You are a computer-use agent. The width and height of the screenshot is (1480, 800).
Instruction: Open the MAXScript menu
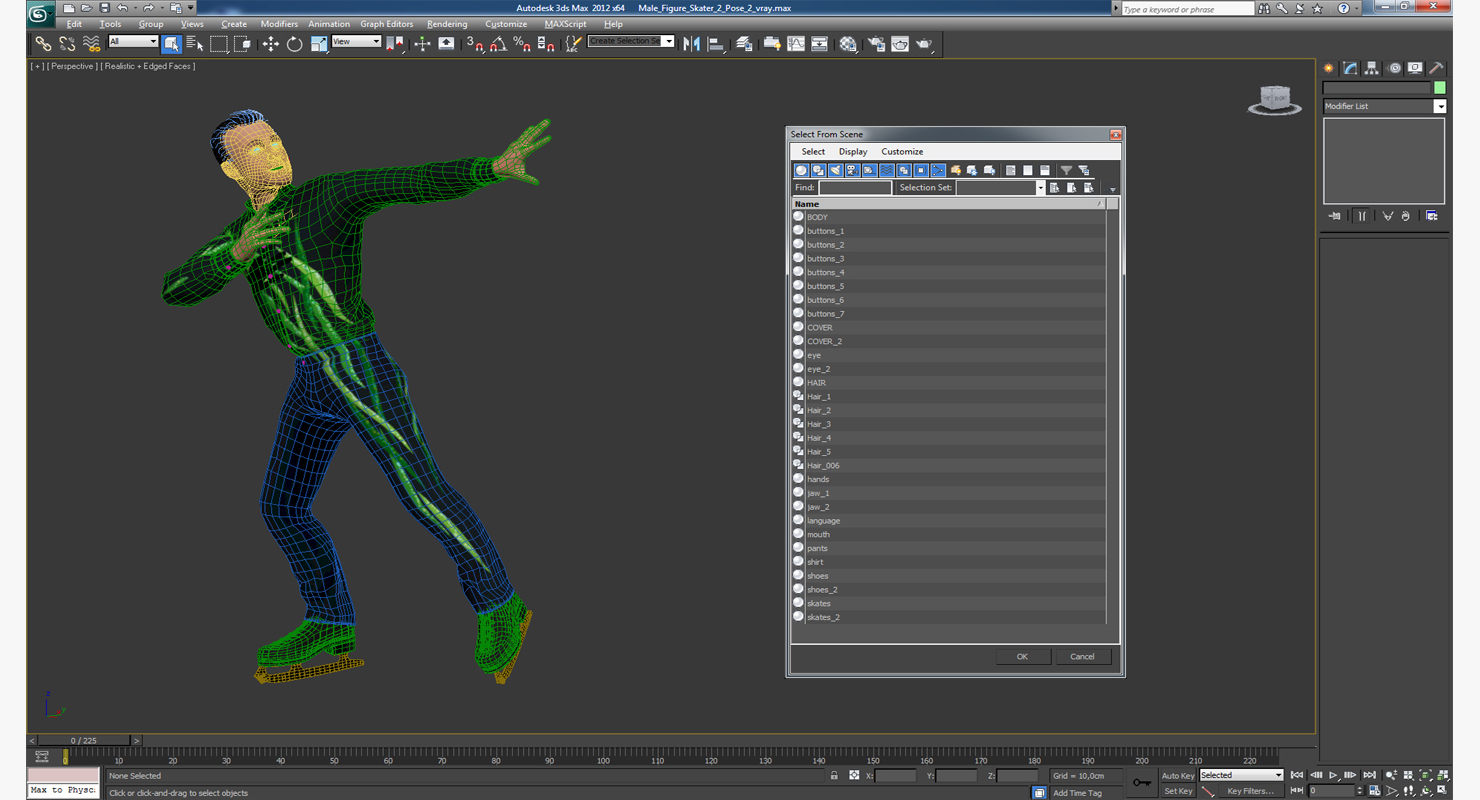pos(565,24)
